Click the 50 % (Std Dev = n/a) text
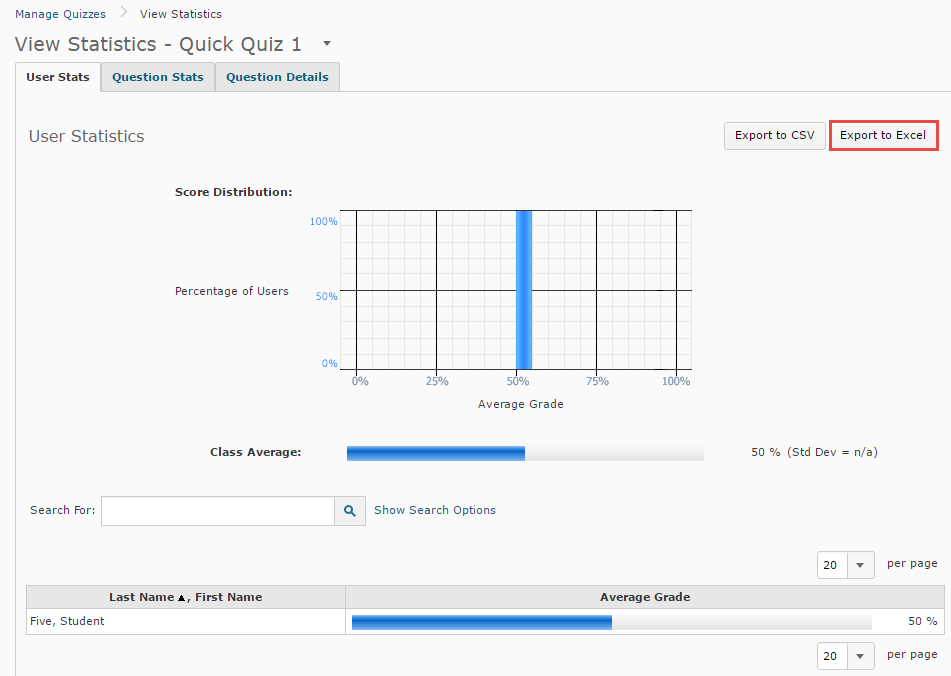The height and width of the screenshot is (676, 951). click(x=815, y=452)
